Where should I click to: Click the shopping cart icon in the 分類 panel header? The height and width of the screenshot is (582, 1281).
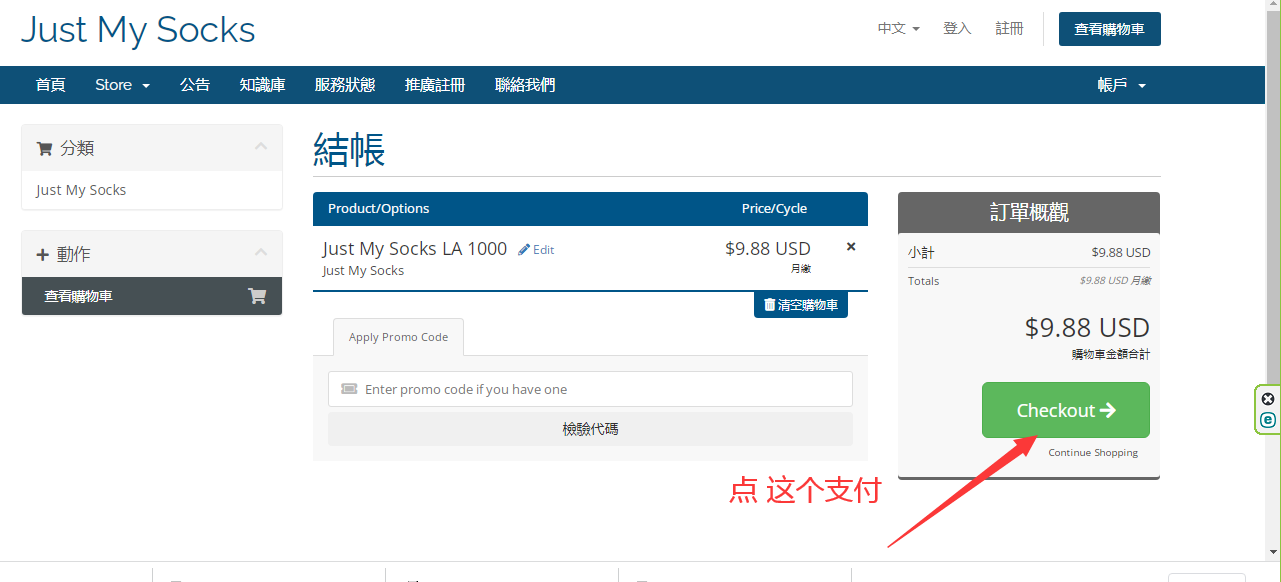click(44, 147)
